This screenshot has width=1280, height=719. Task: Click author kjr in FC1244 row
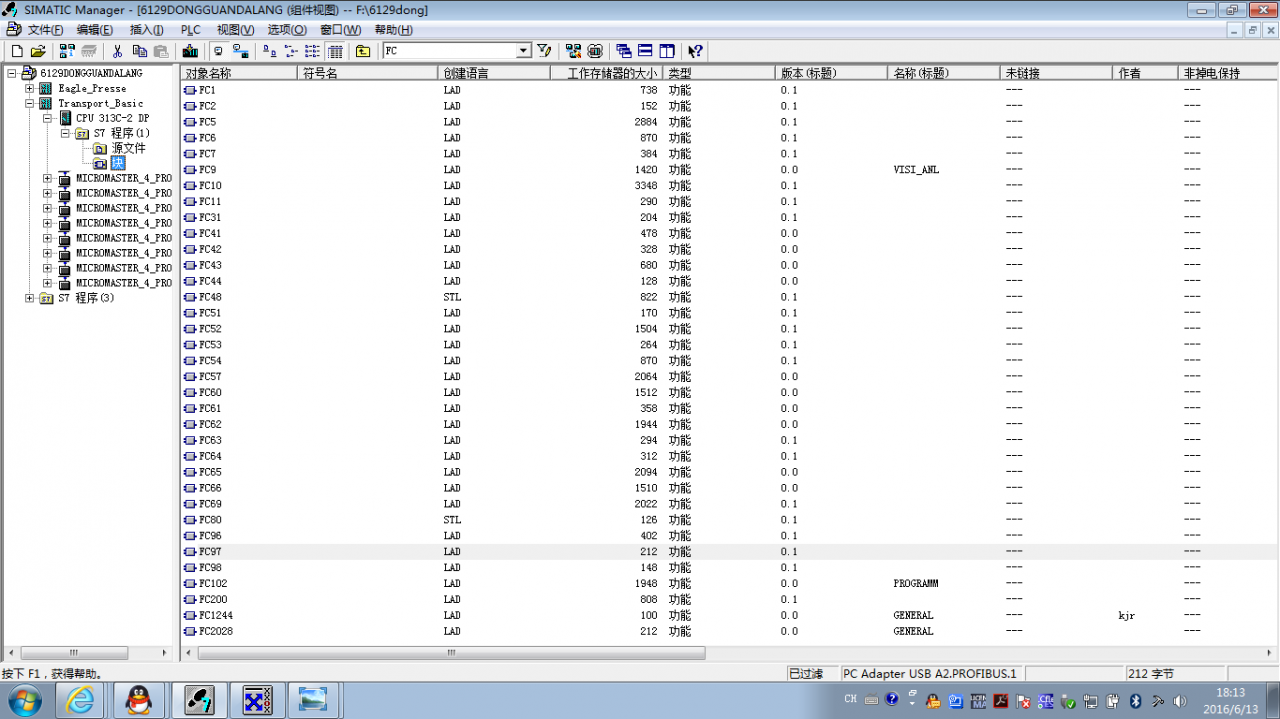(1127, 616)
